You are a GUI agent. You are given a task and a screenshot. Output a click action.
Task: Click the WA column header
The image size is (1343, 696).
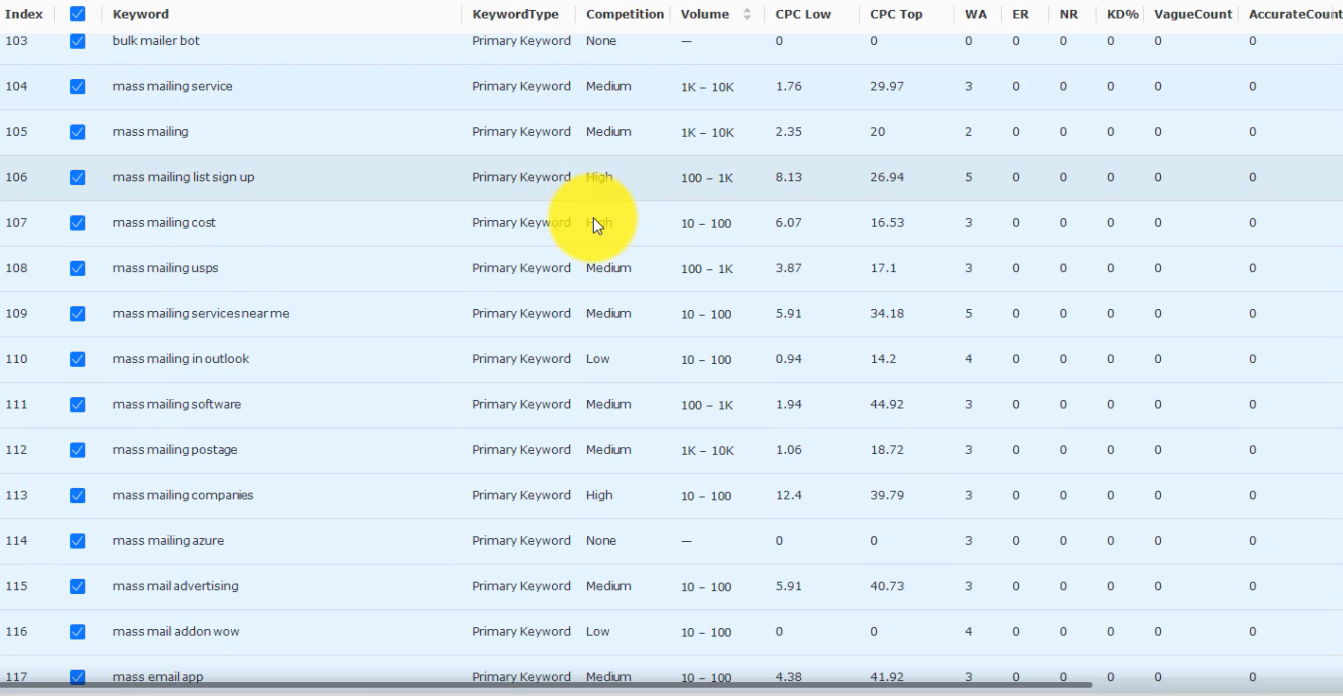tap(976, 14)
